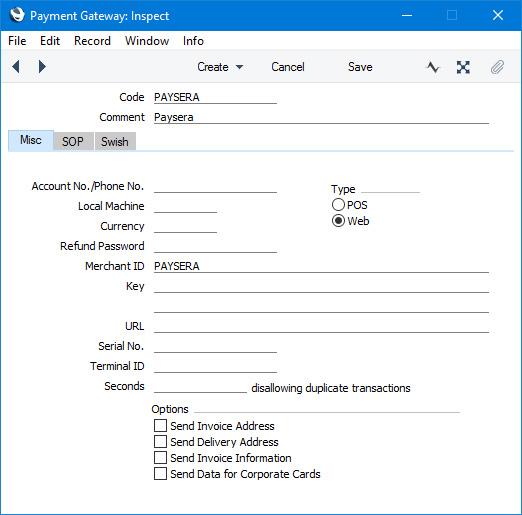The width and height of the screenshot is (522, 515).
Task: Enable Send Invoice Address option
Action: pyautogui.click(x=160, y=426)
